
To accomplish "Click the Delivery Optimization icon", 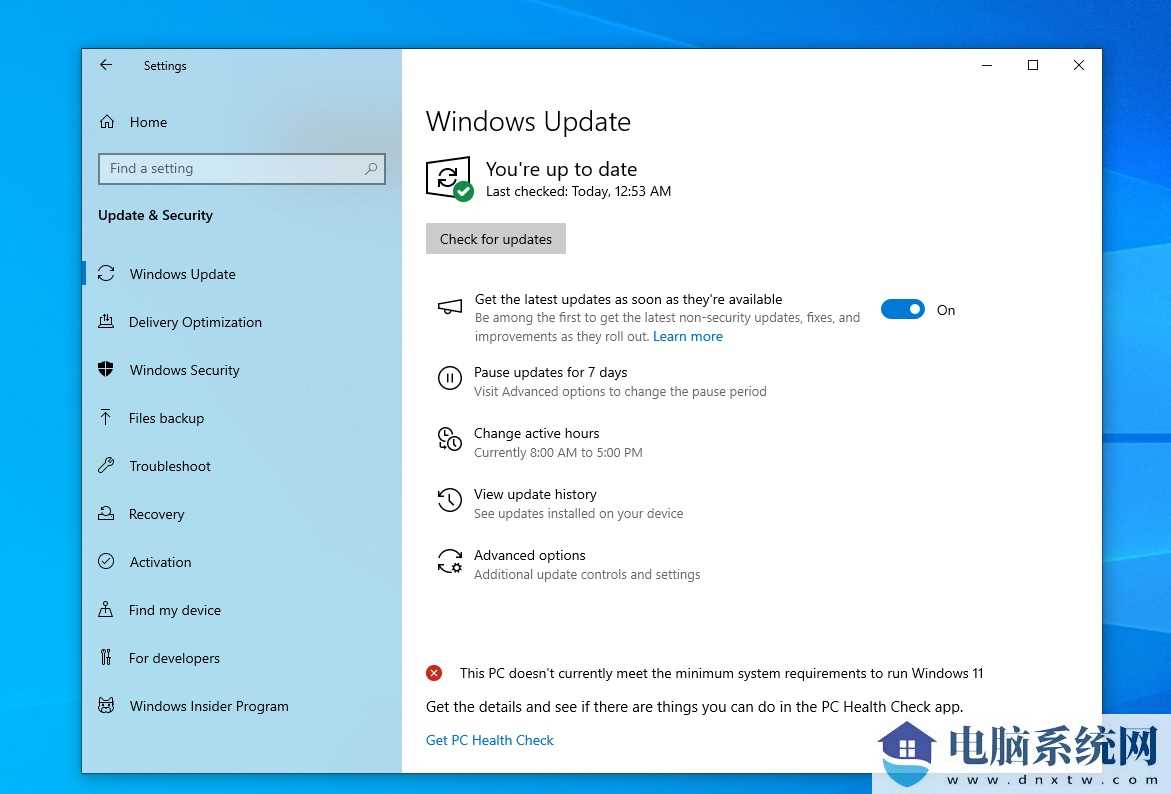I will tap(106, 321).
